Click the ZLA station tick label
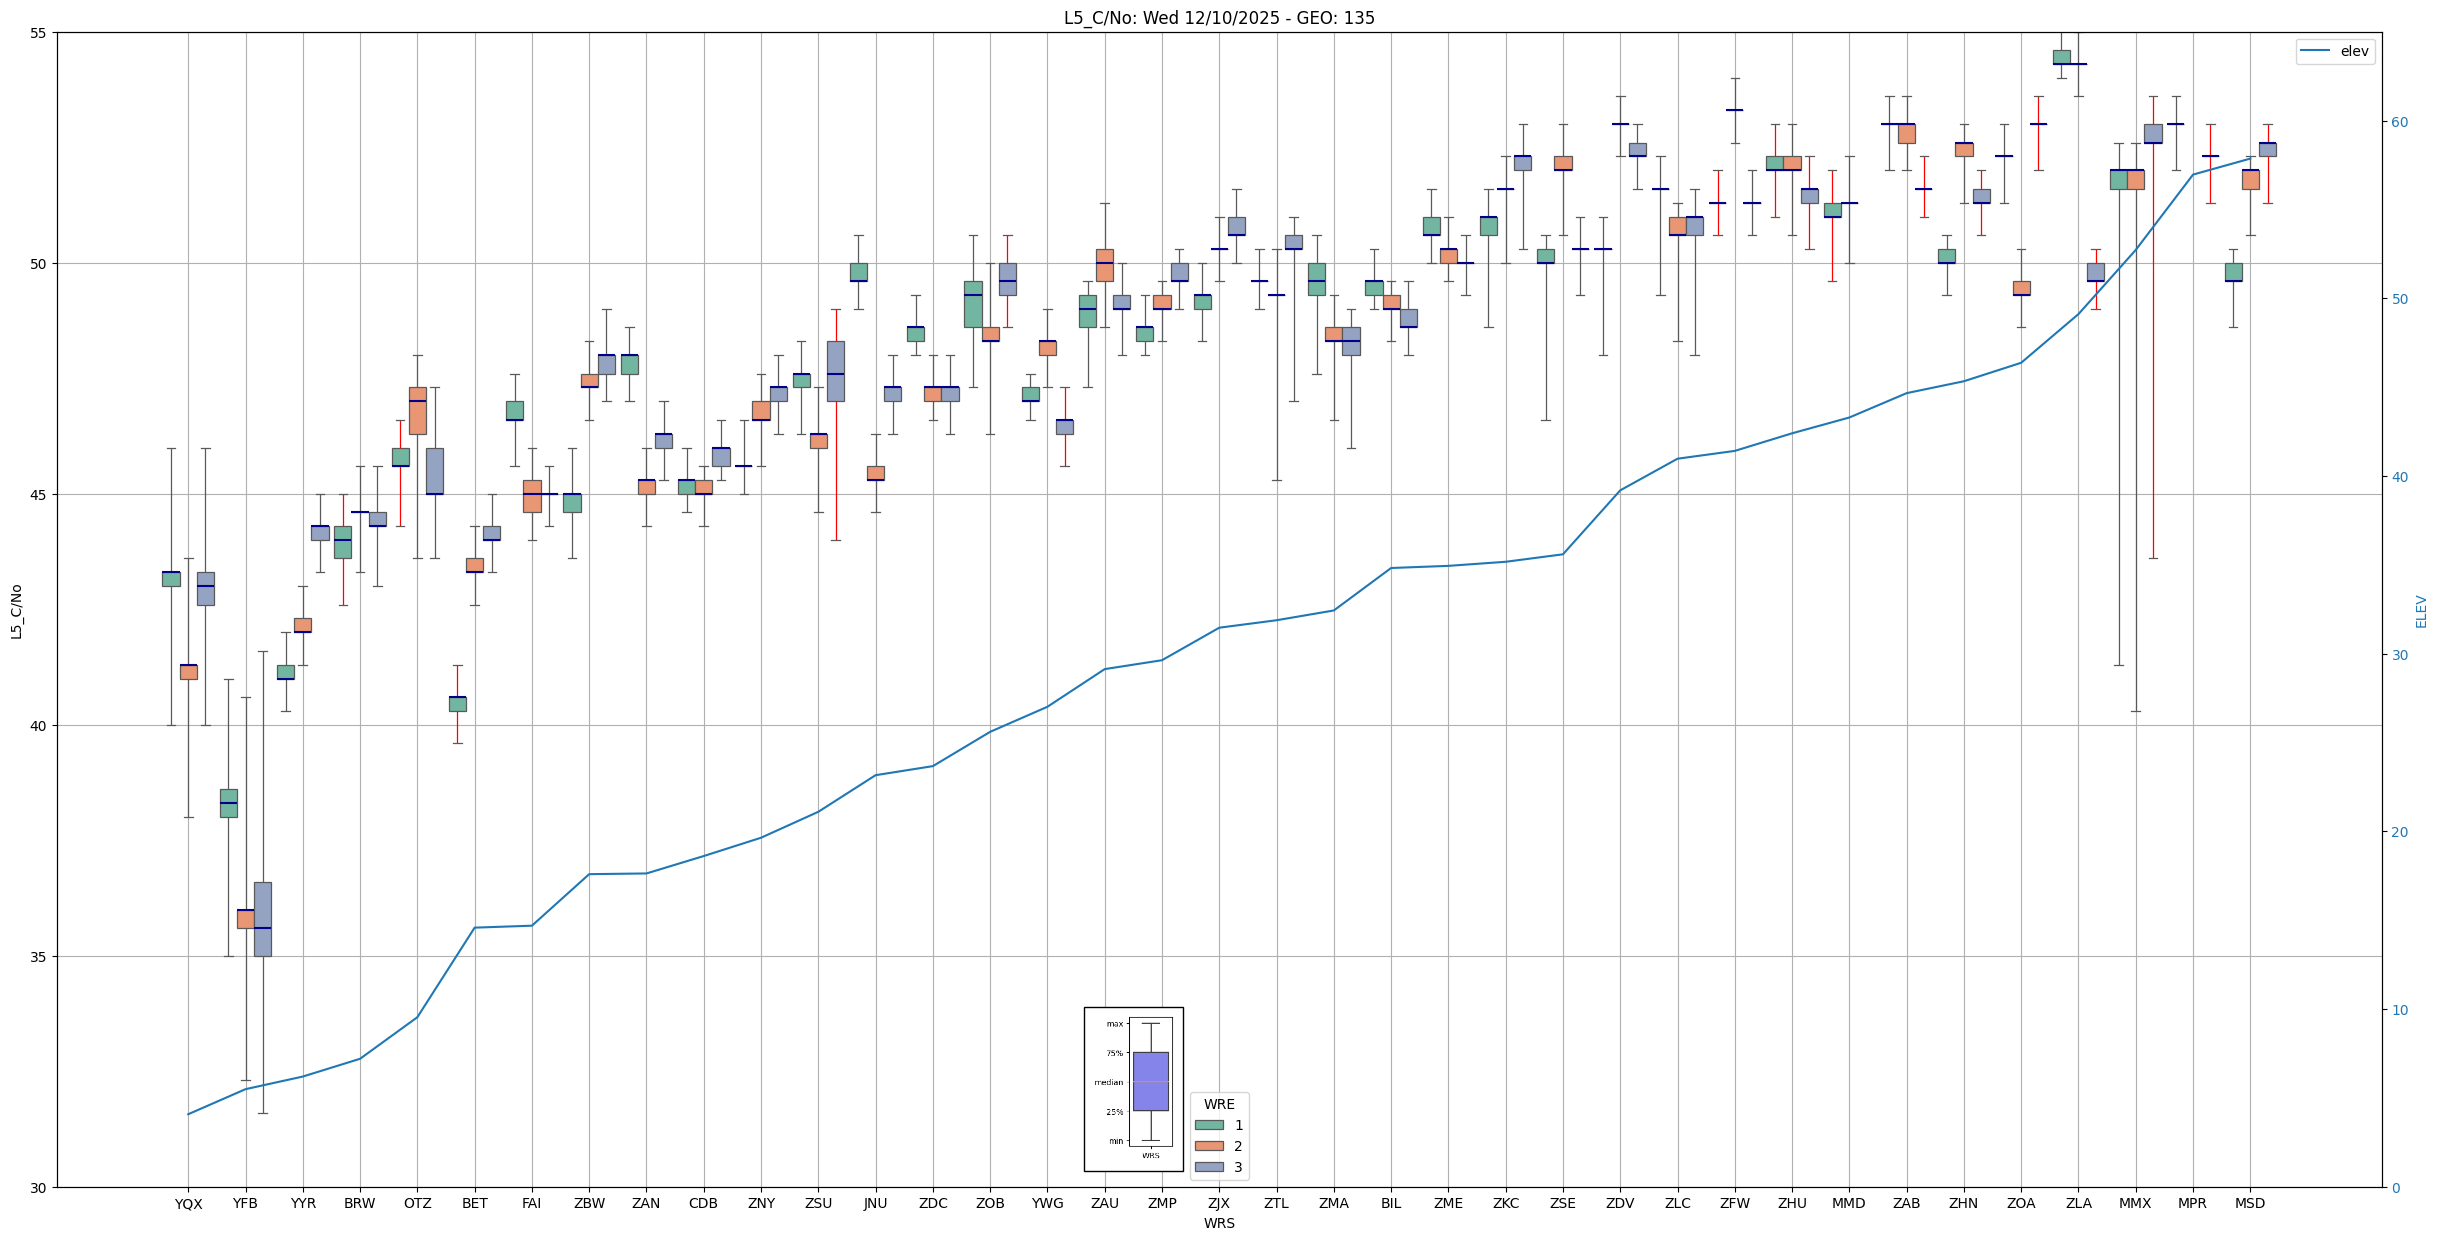Screen dimensions: 2438x1240 (x=2078, y=1204)
